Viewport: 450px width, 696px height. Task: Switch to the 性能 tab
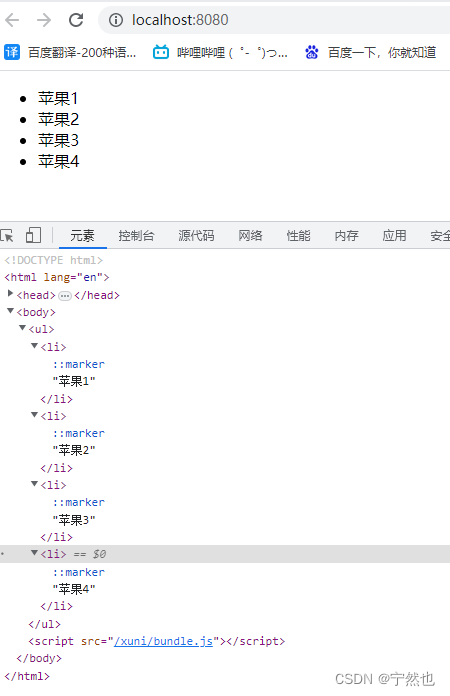coord(298,236)
